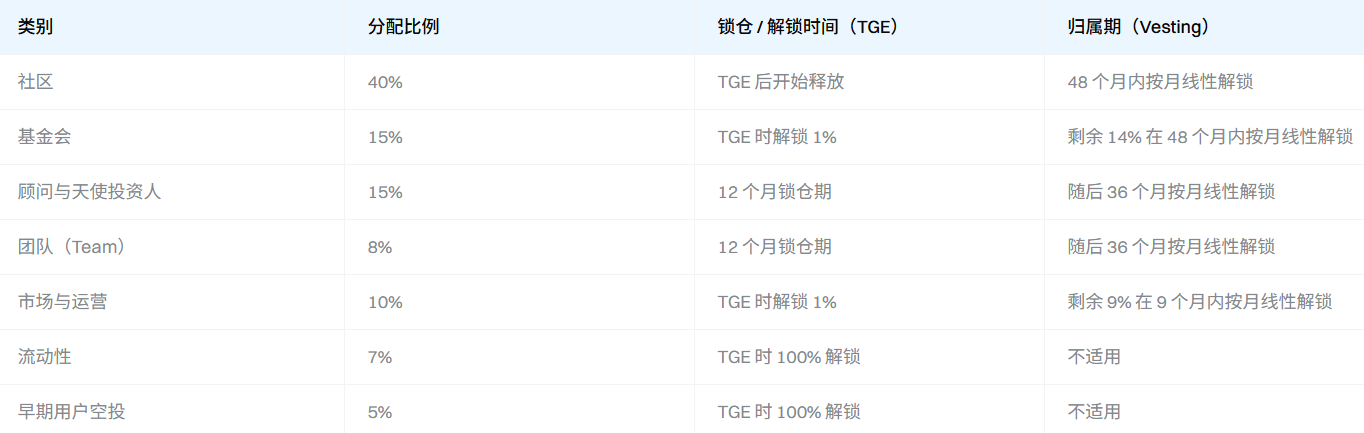1364x433 pixels.
Task: Click the 社区 category cell
Action: tap(35, 82)
